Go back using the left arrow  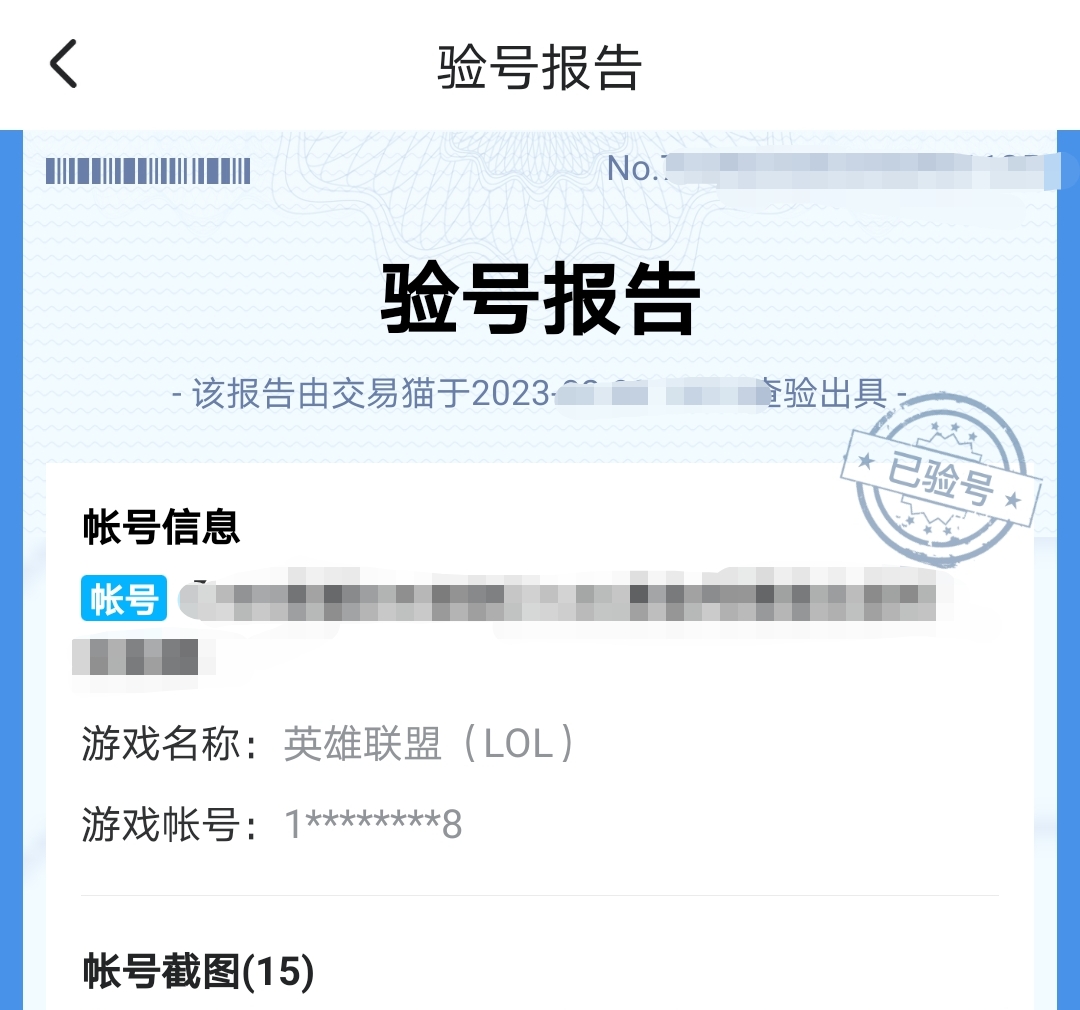tap(63, 63)
